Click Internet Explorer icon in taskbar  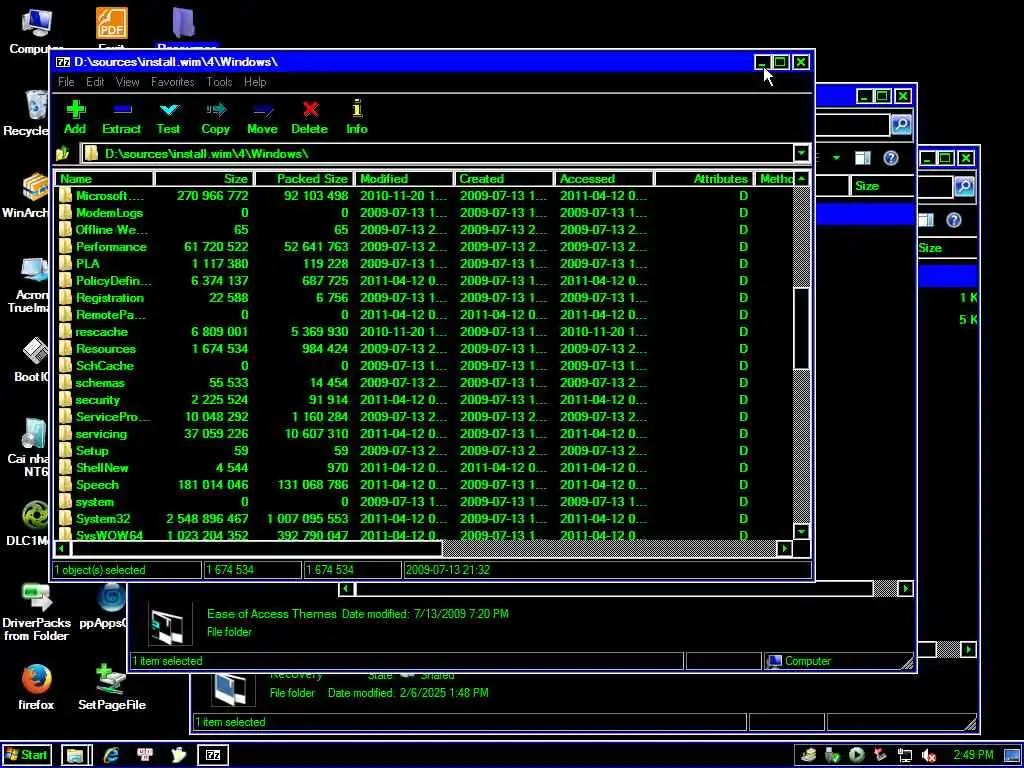pyautogui.click(x=111, y=755)
